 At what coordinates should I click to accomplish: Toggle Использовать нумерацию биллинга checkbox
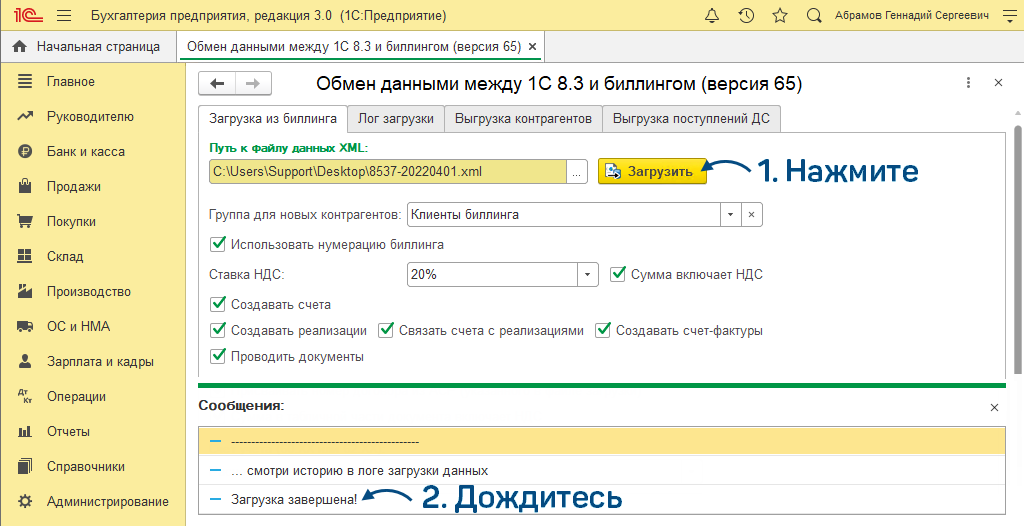click(x=217, y=244)
